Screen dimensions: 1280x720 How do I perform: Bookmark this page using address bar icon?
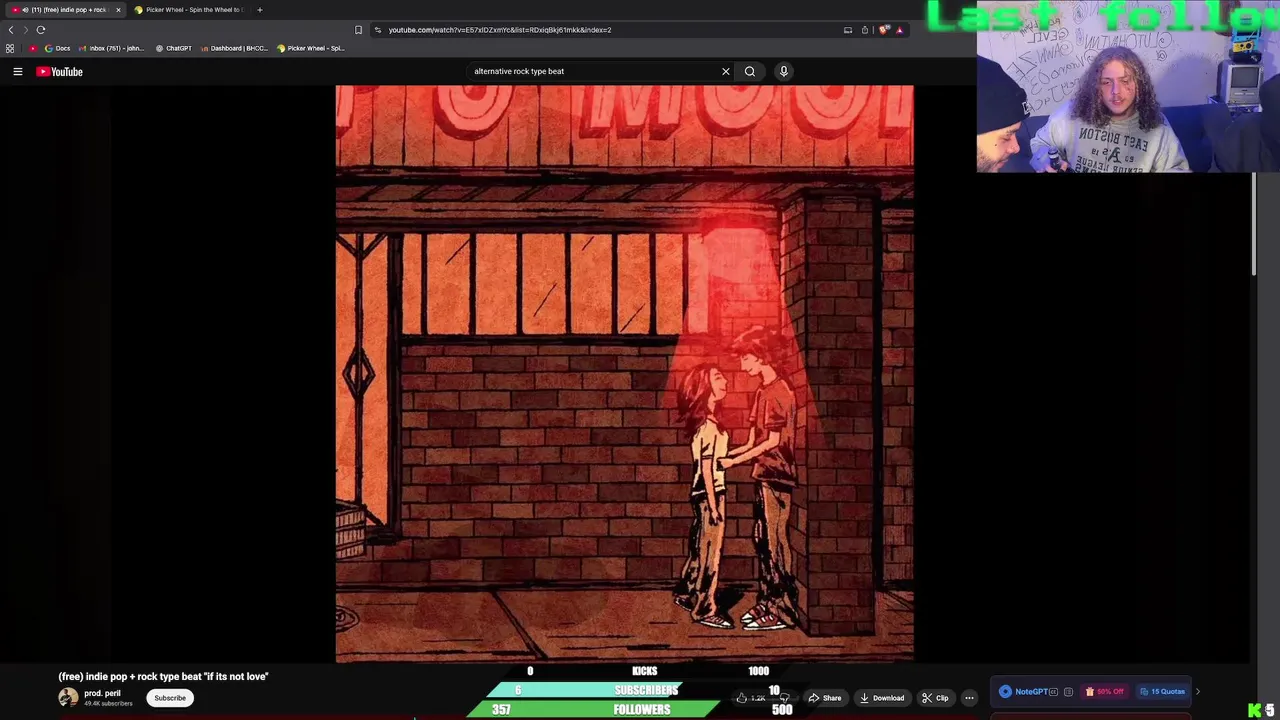(358, 30)
